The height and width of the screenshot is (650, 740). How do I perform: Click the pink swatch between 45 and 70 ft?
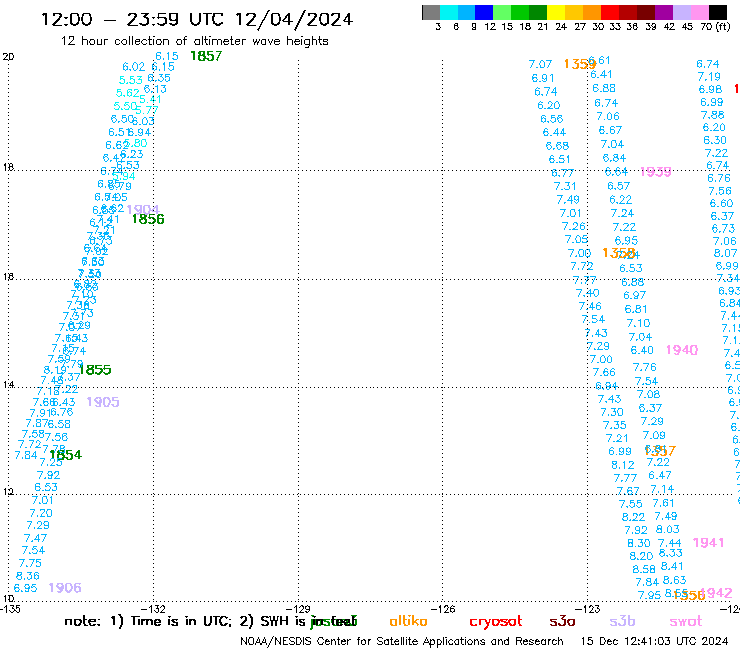click(699, 12)
